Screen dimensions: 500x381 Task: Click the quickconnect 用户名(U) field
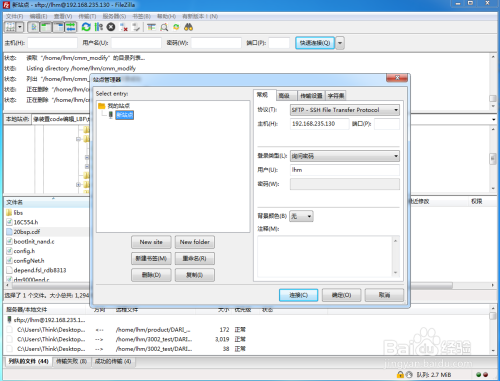[136, 43]
